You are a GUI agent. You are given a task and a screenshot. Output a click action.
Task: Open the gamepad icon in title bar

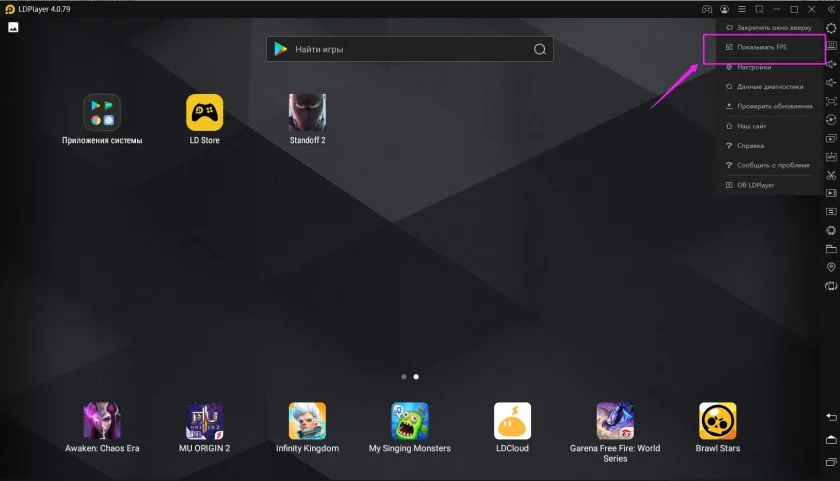(x=707, y=9)
